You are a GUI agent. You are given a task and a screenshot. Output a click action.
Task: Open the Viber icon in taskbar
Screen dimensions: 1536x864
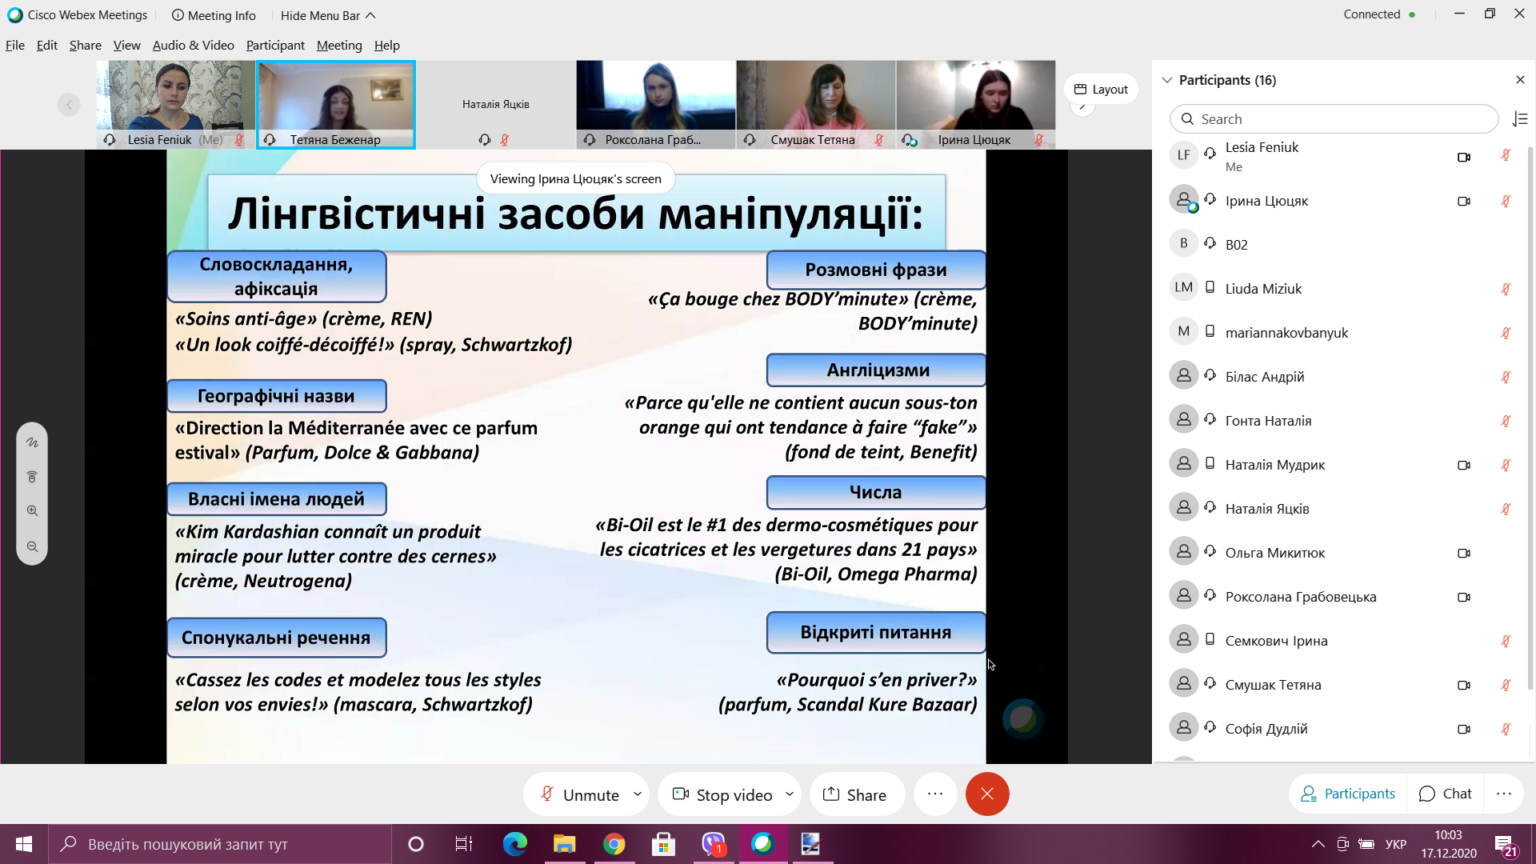[713, 844]
